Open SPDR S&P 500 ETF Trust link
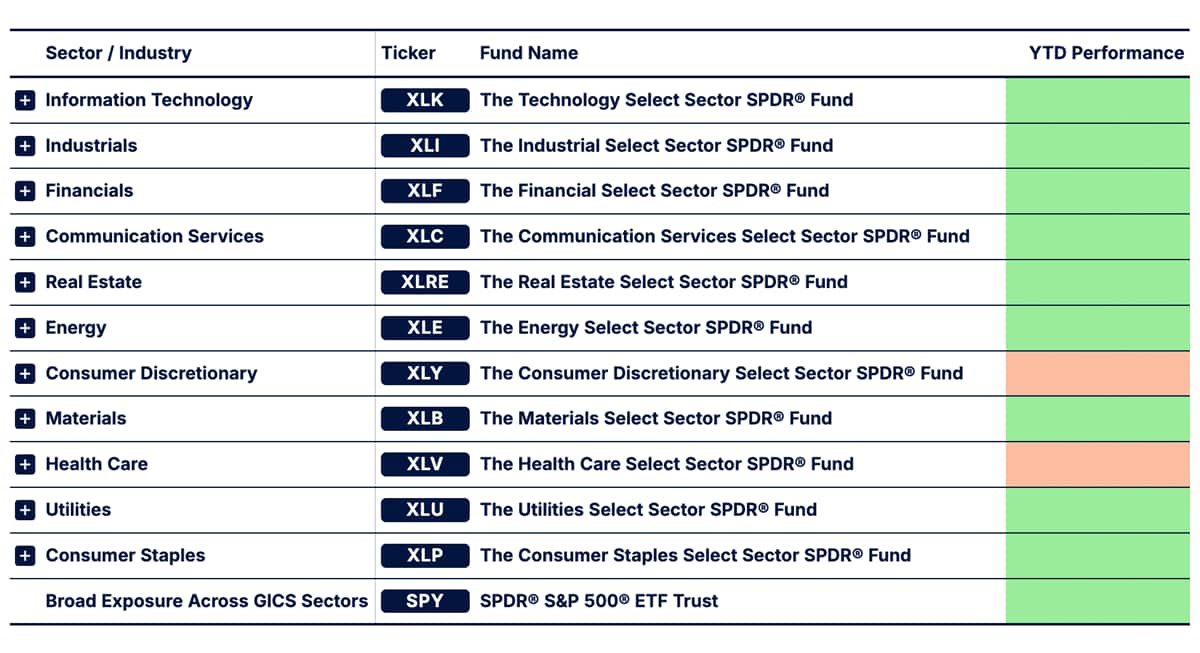The image size is (1200, 653). tap(599, 601)
